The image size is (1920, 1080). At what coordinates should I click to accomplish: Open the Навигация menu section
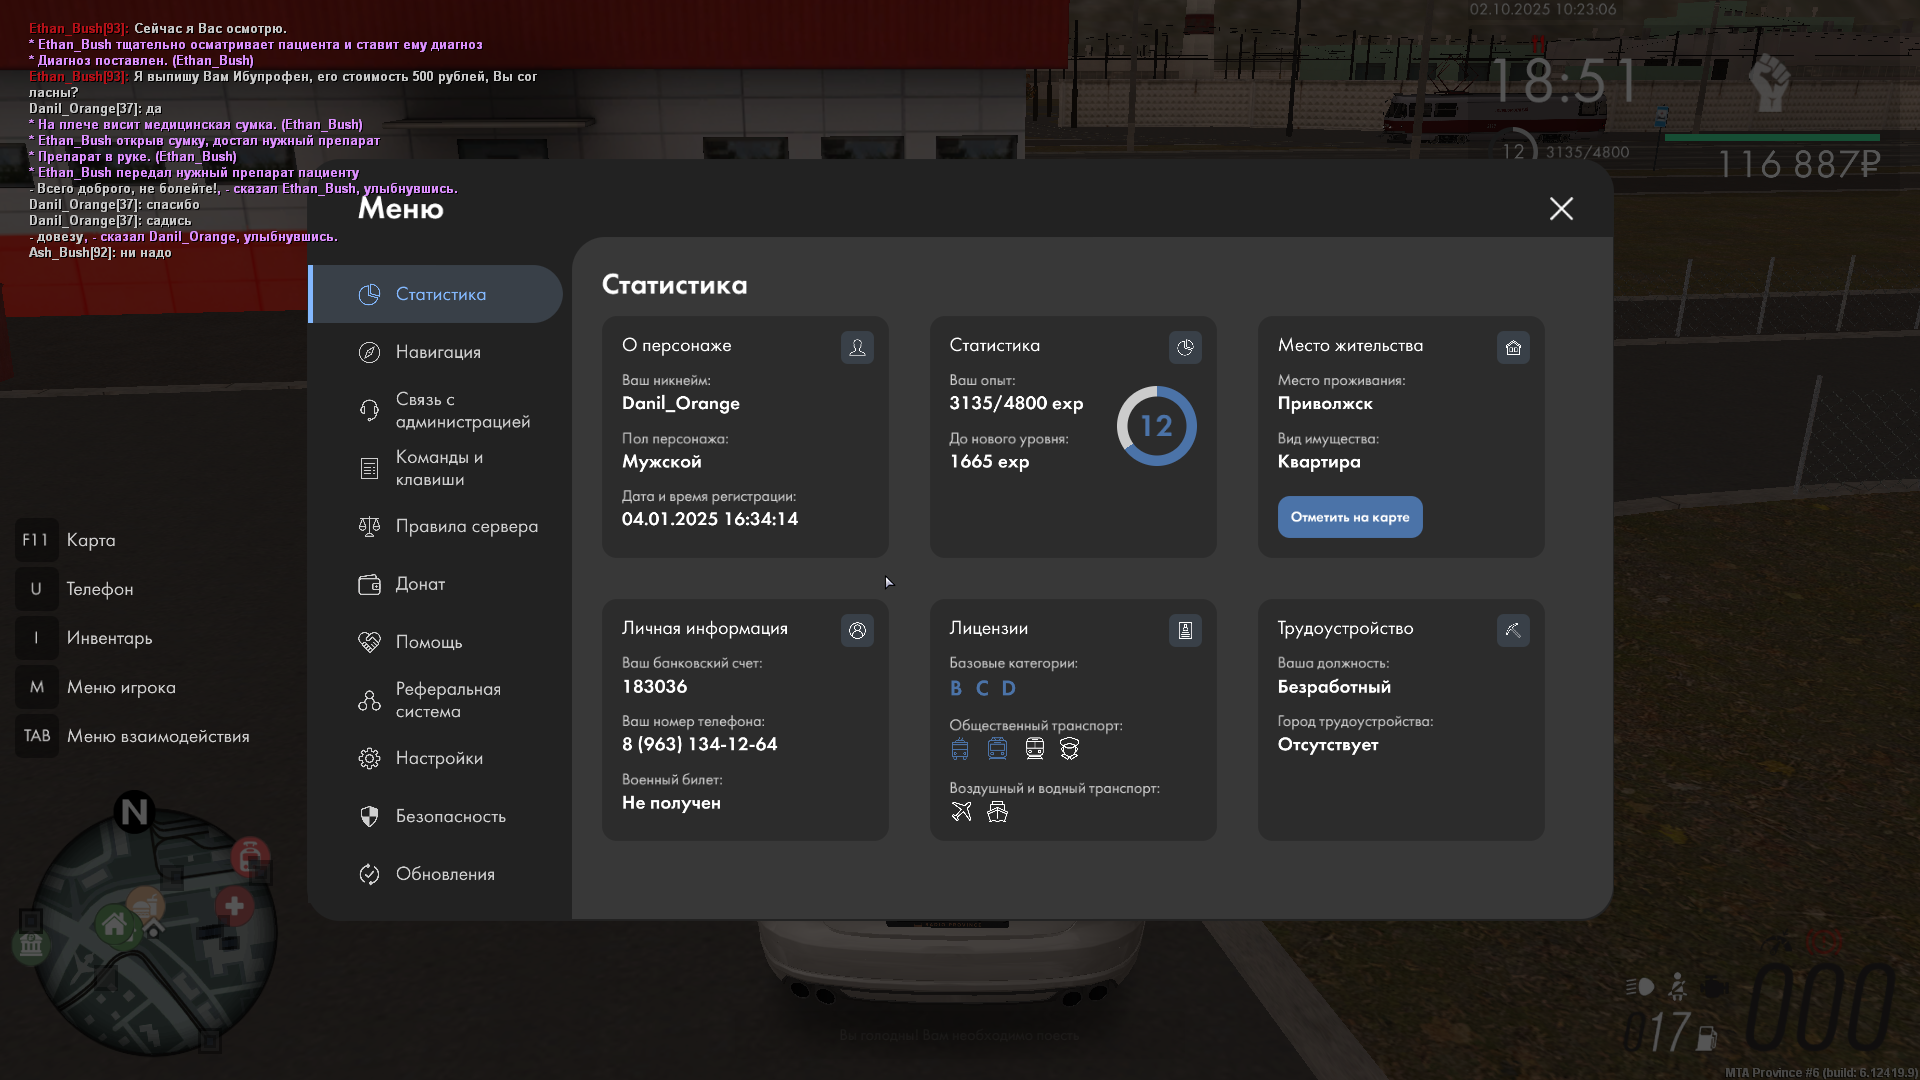click(x=438, y=352)
